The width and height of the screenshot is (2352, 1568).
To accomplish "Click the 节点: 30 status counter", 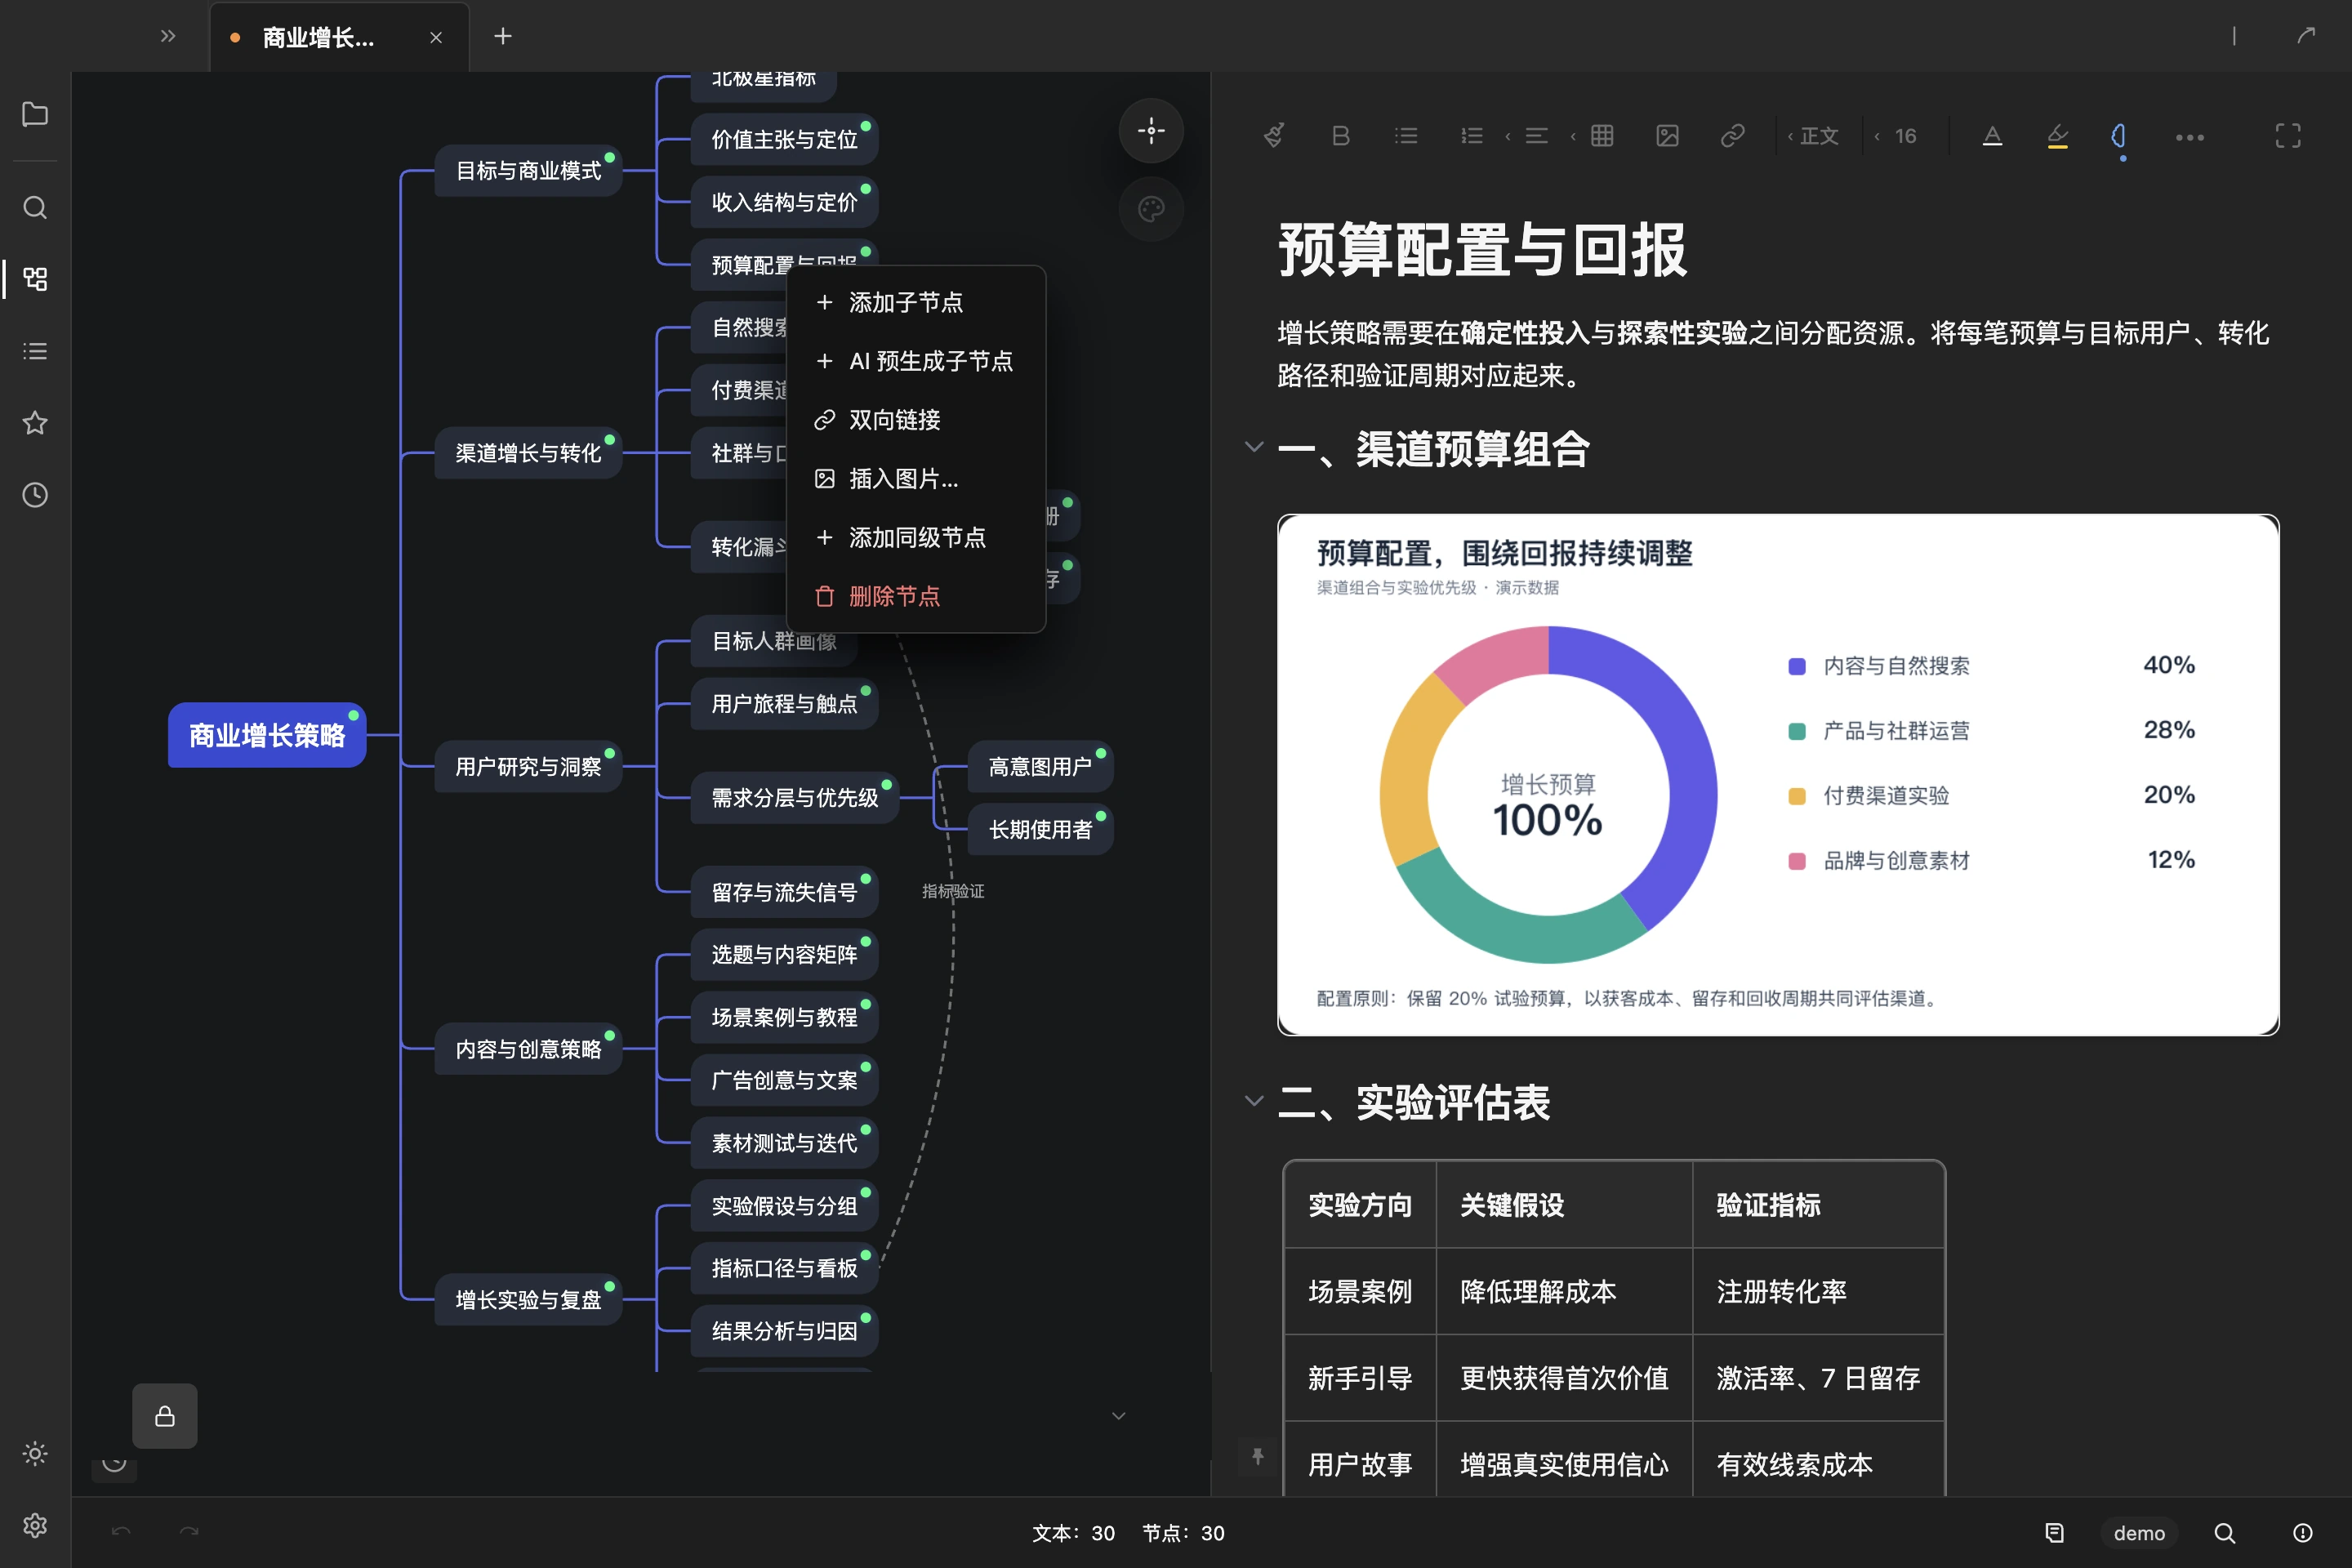I will pyautogui.click(x=1183, y=1533).
